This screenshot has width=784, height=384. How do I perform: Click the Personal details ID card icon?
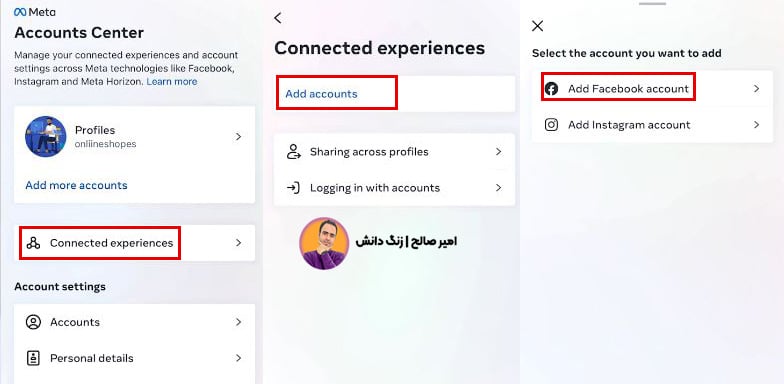tap(33, 358)
